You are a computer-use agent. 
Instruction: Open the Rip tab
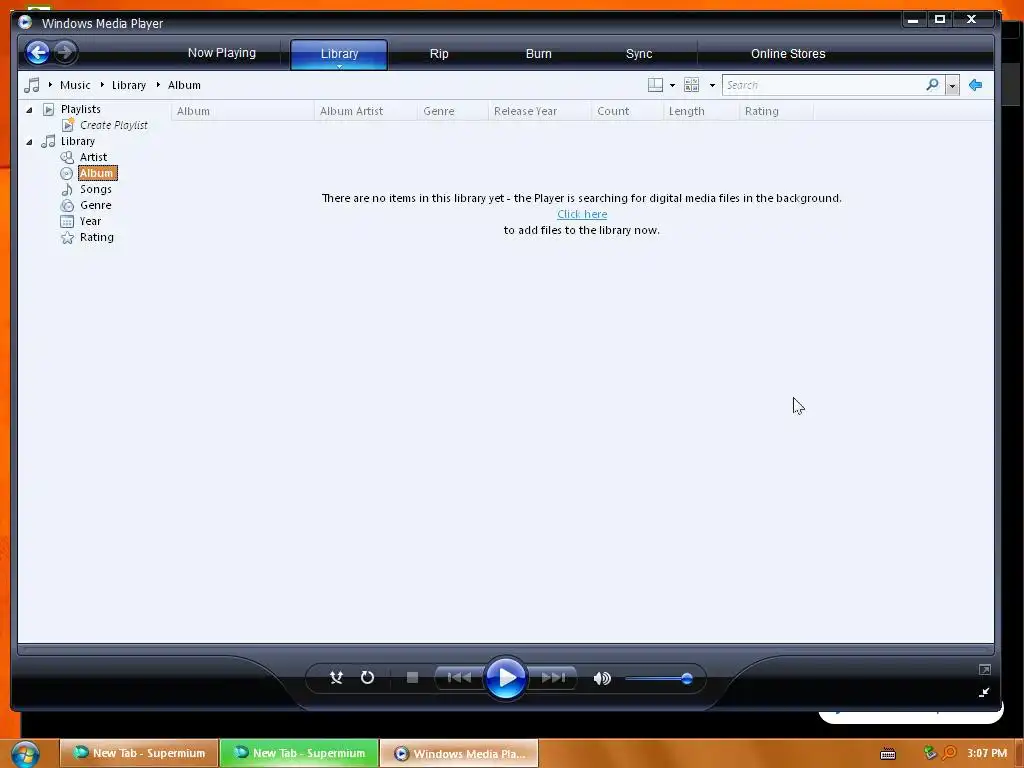[x=439, y=54]
